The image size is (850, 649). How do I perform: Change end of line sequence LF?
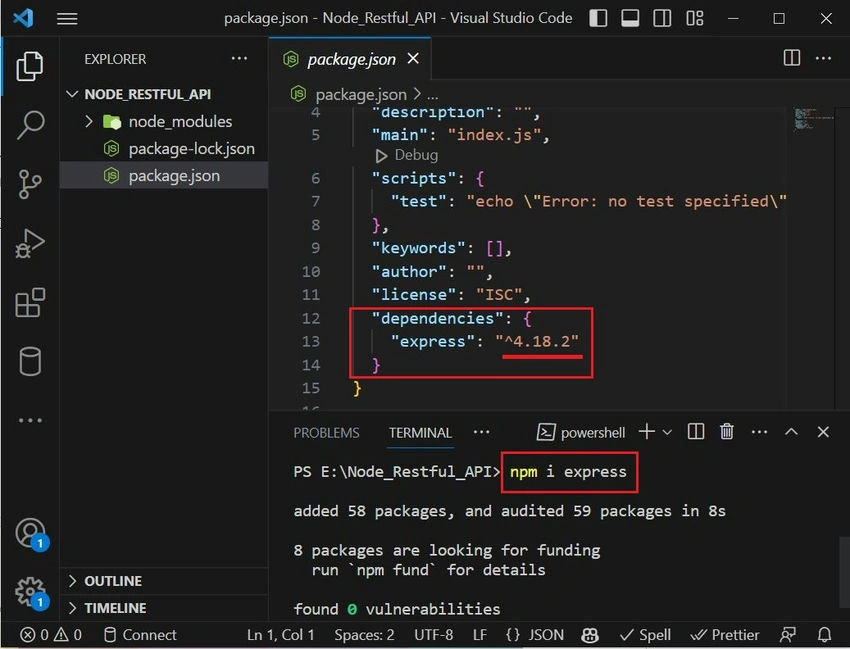point(480,635)
